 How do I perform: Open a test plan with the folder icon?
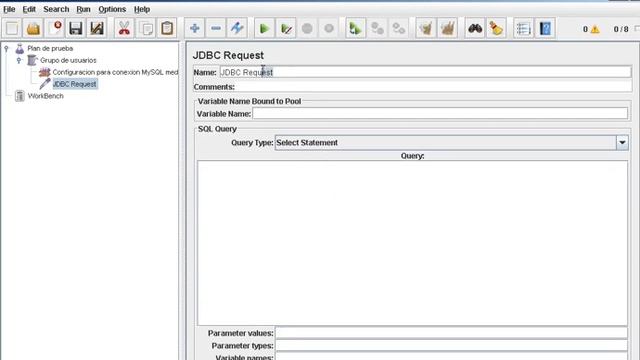click(33, 28)
